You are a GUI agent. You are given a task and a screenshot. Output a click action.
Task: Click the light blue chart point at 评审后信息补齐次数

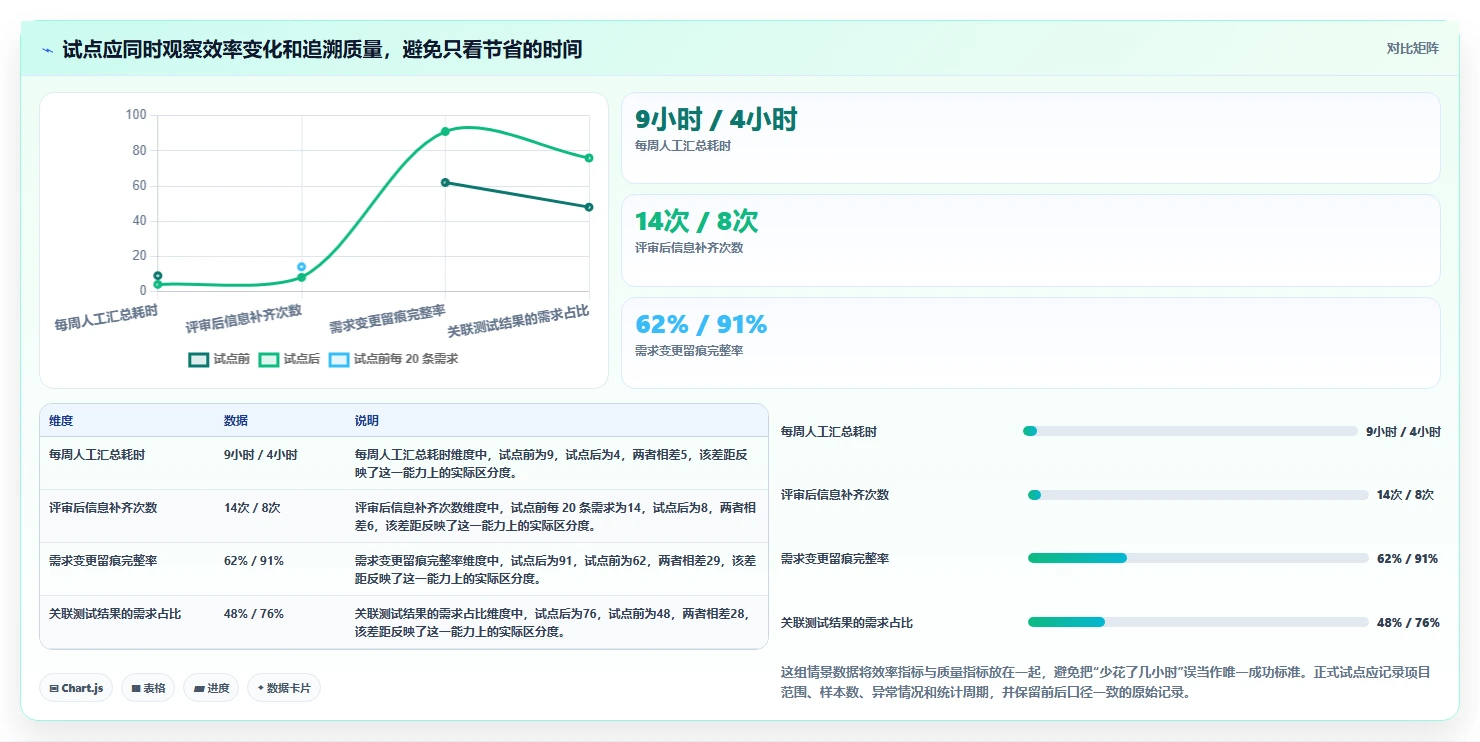point(301,267)
